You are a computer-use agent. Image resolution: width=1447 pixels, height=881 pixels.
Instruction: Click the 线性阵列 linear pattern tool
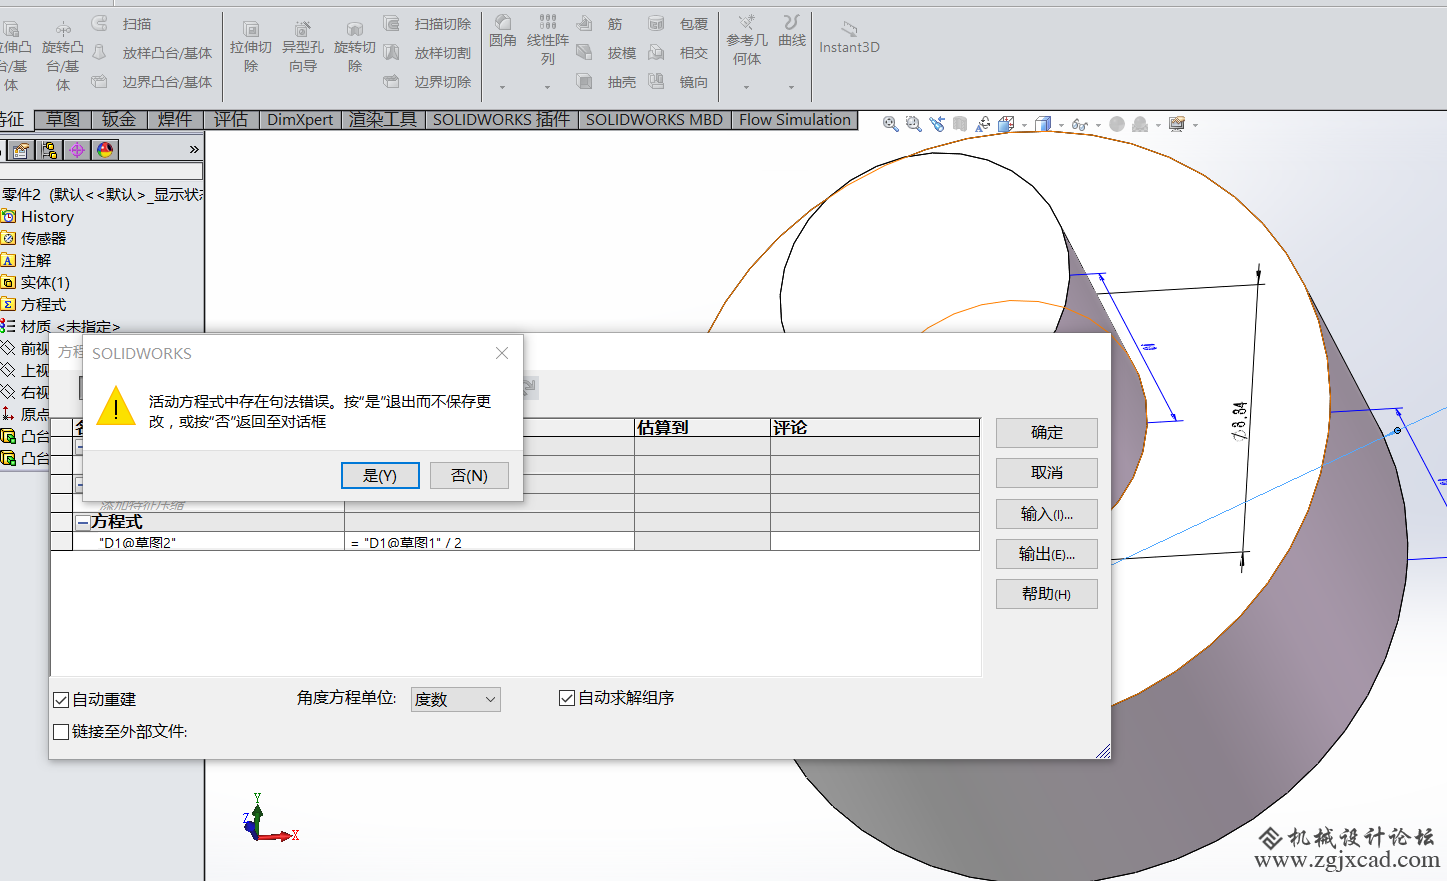548,40
